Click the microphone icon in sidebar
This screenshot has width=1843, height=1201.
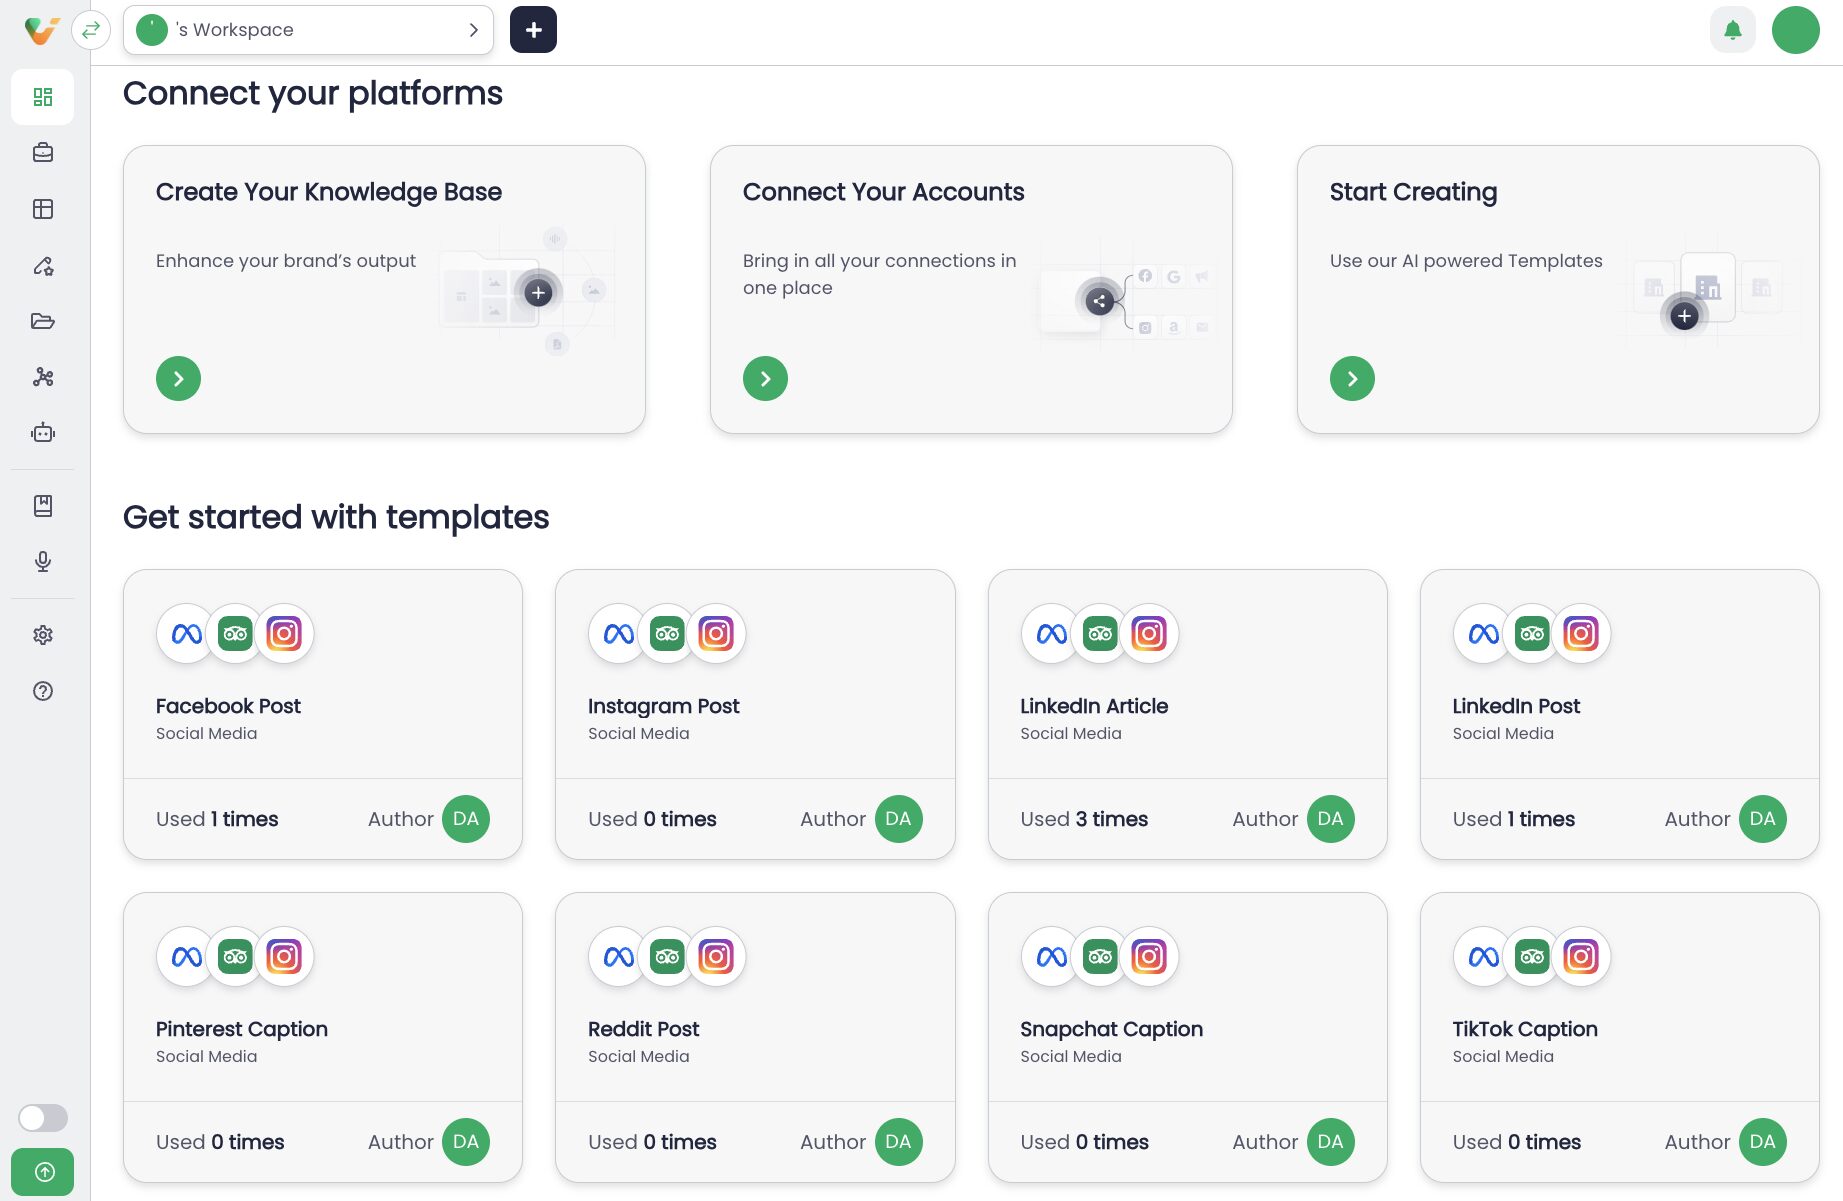(x=42, y=561)
